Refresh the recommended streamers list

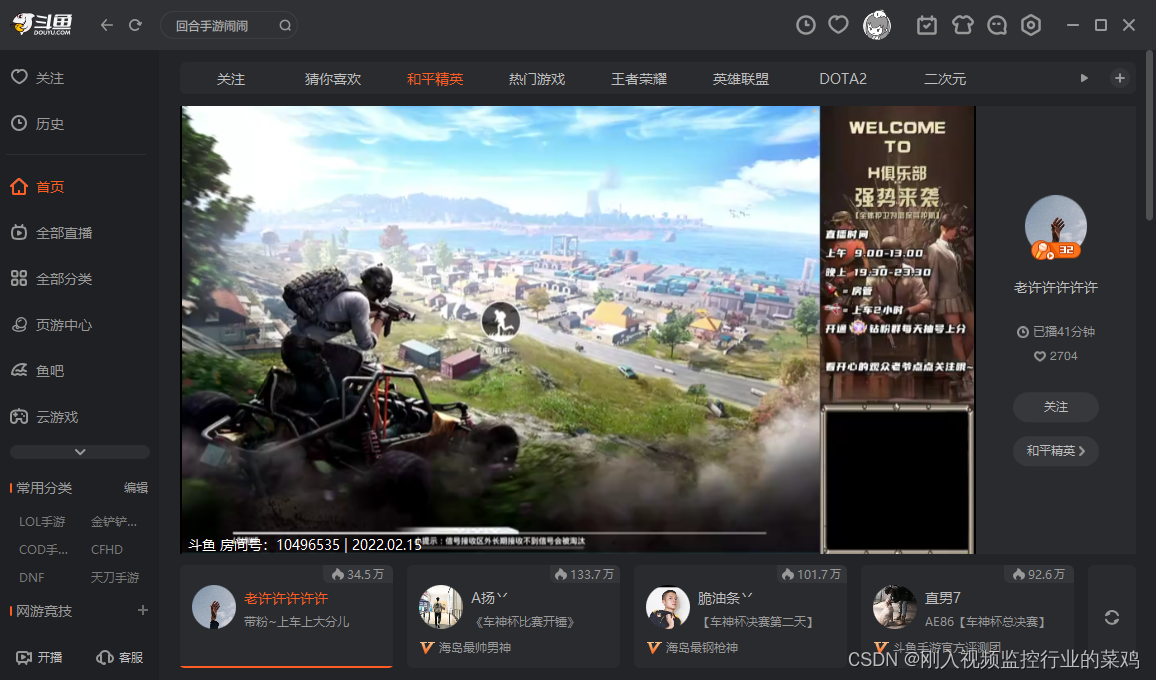coord(1112,617)
